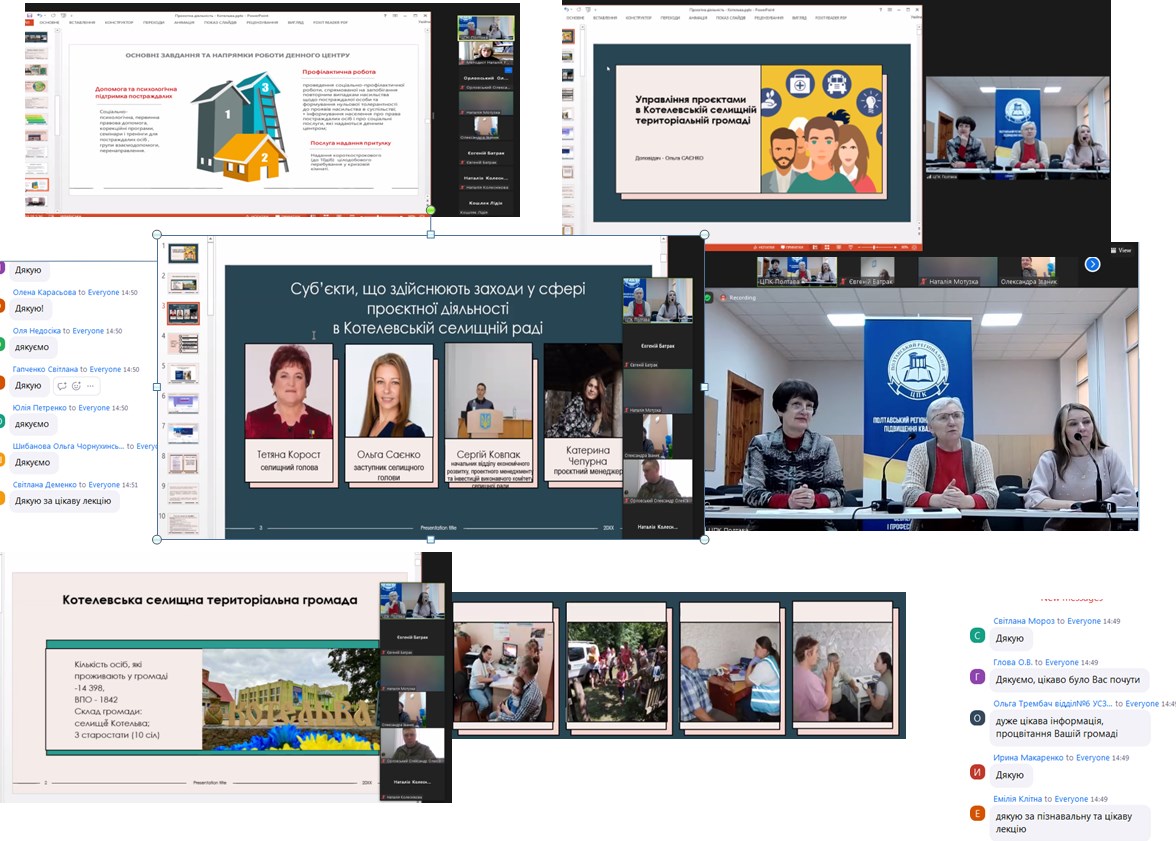
Task: Click the red Recording indicator in Zoom
Action: point(738,298)
